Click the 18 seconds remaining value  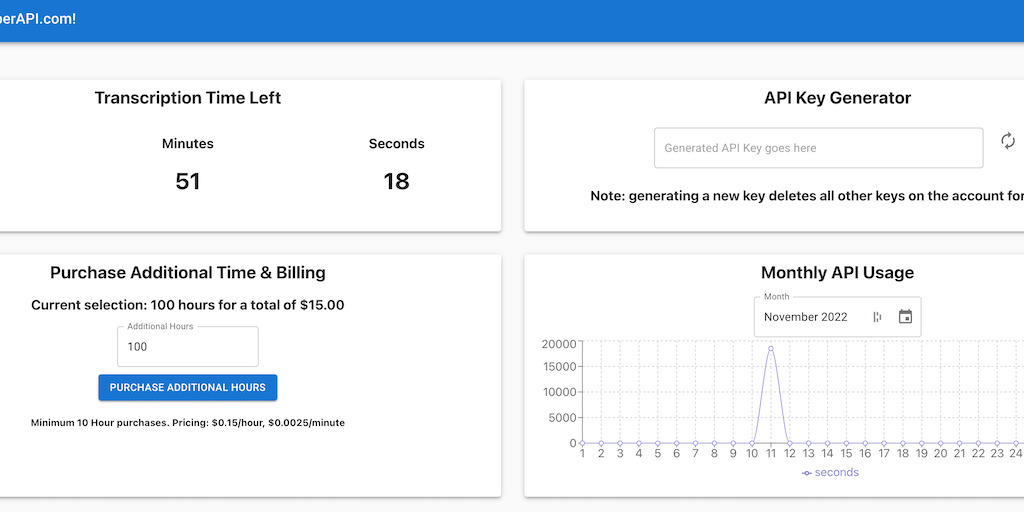tap(396, 181)
